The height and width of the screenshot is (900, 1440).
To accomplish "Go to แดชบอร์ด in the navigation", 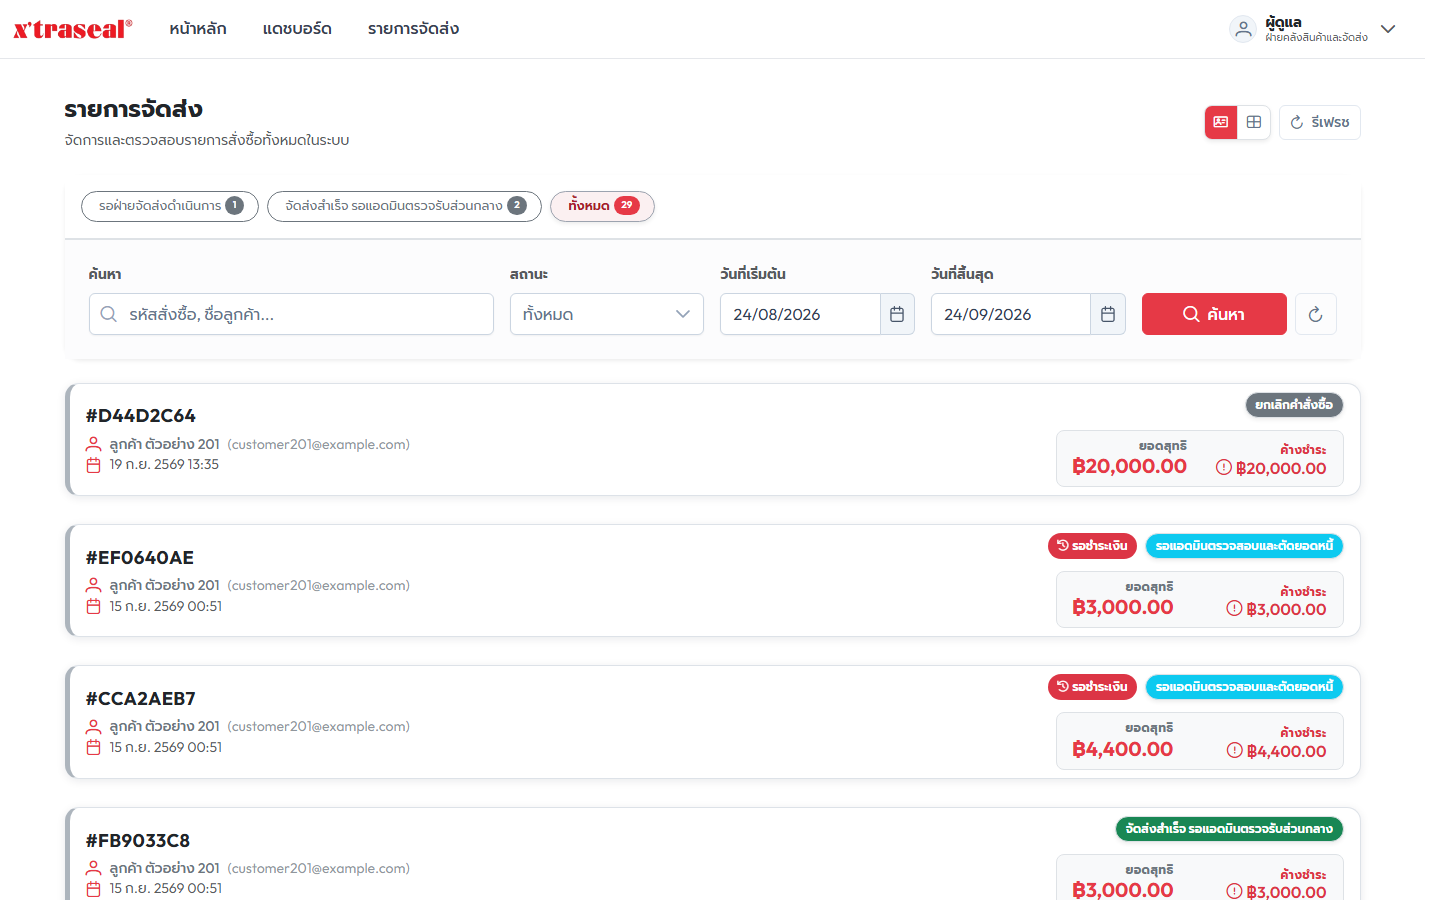I will (297, 29).
